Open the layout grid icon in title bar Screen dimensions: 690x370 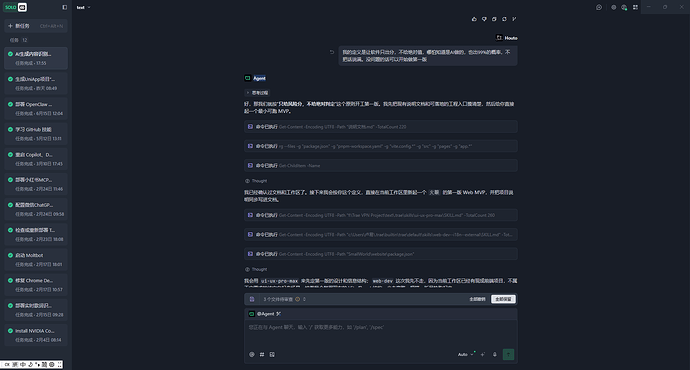click(x=635, y=7)
